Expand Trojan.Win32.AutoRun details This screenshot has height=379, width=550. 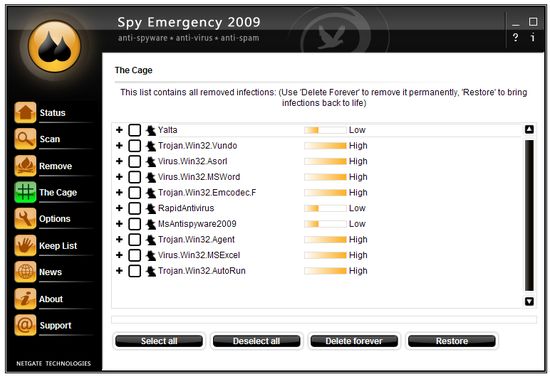point(119,271)
